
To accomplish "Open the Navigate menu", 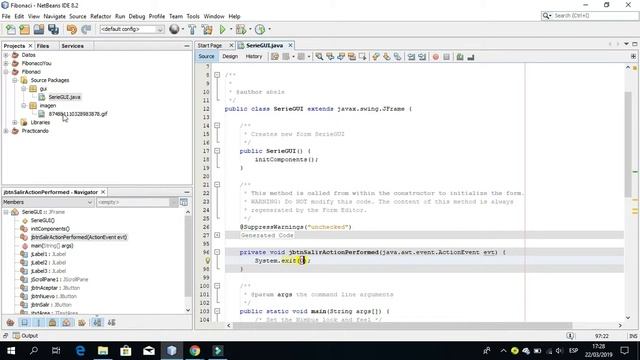I will (x=54, y=16).
